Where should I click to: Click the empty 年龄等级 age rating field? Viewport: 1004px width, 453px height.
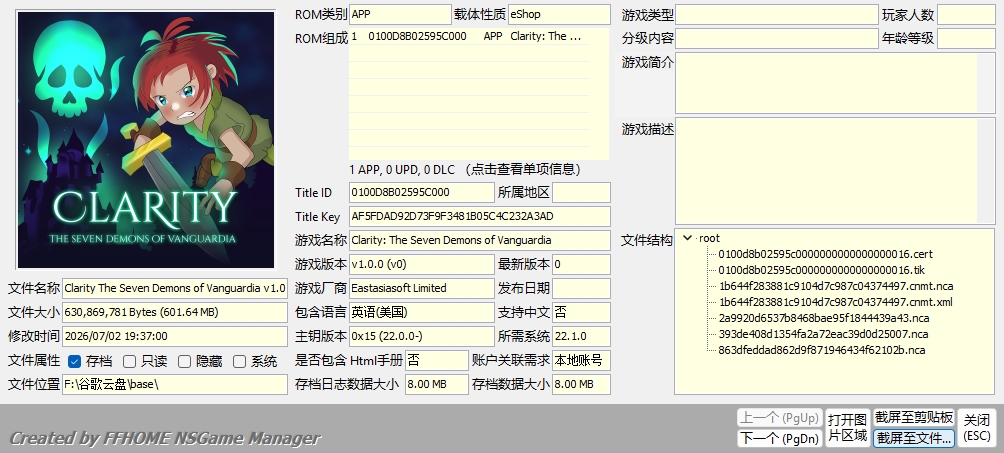[x=966, y=38]
